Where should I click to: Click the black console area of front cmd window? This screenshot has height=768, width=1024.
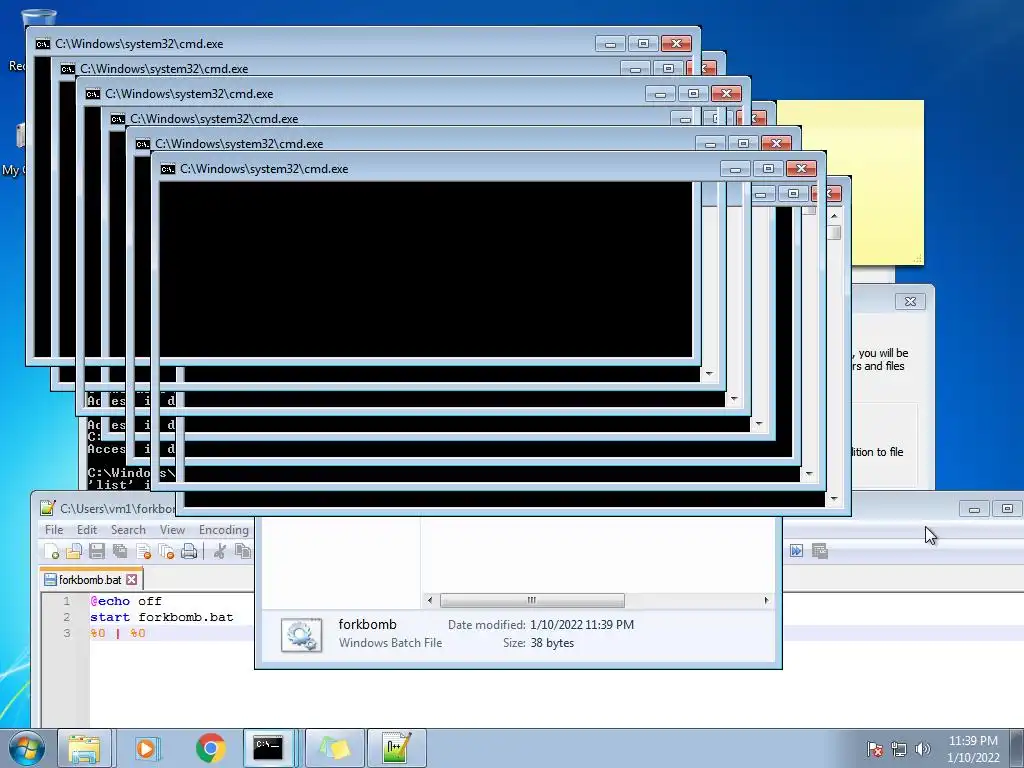click(x=426, y=269)
